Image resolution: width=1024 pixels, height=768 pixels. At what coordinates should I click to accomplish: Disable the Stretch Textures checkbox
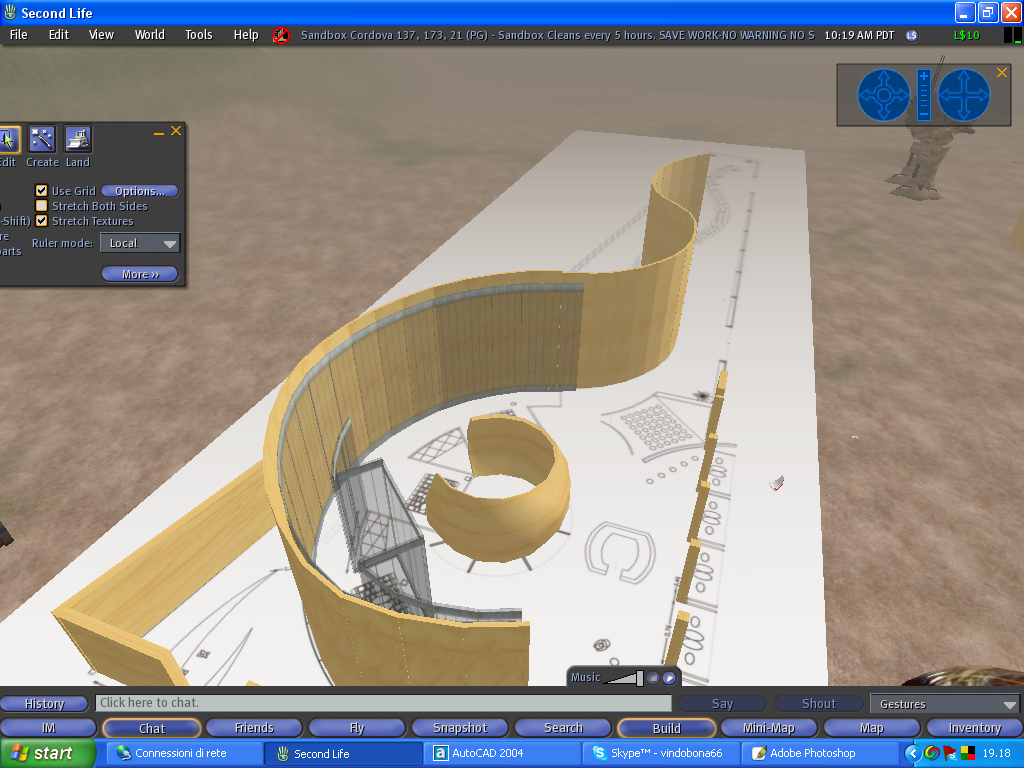(42, 221)
